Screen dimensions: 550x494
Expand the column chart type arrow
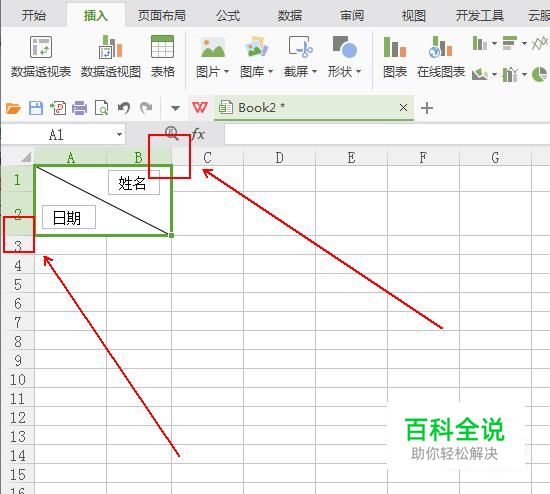494,44
